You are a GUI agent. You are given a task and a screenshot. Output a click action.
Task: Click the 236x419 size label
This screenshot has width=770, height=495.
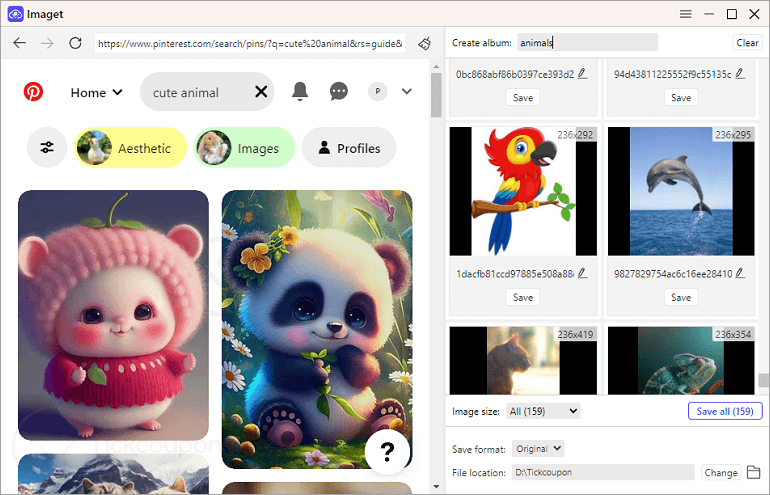click(575, 334)
